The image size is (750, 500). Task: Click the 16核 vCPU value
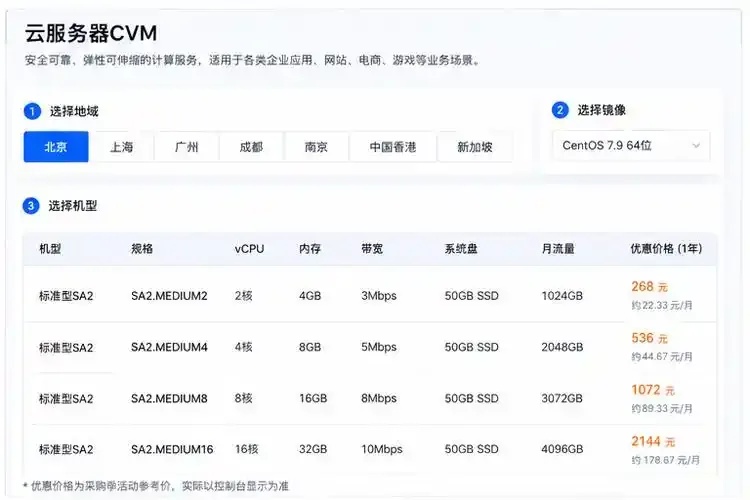(246, 449)
